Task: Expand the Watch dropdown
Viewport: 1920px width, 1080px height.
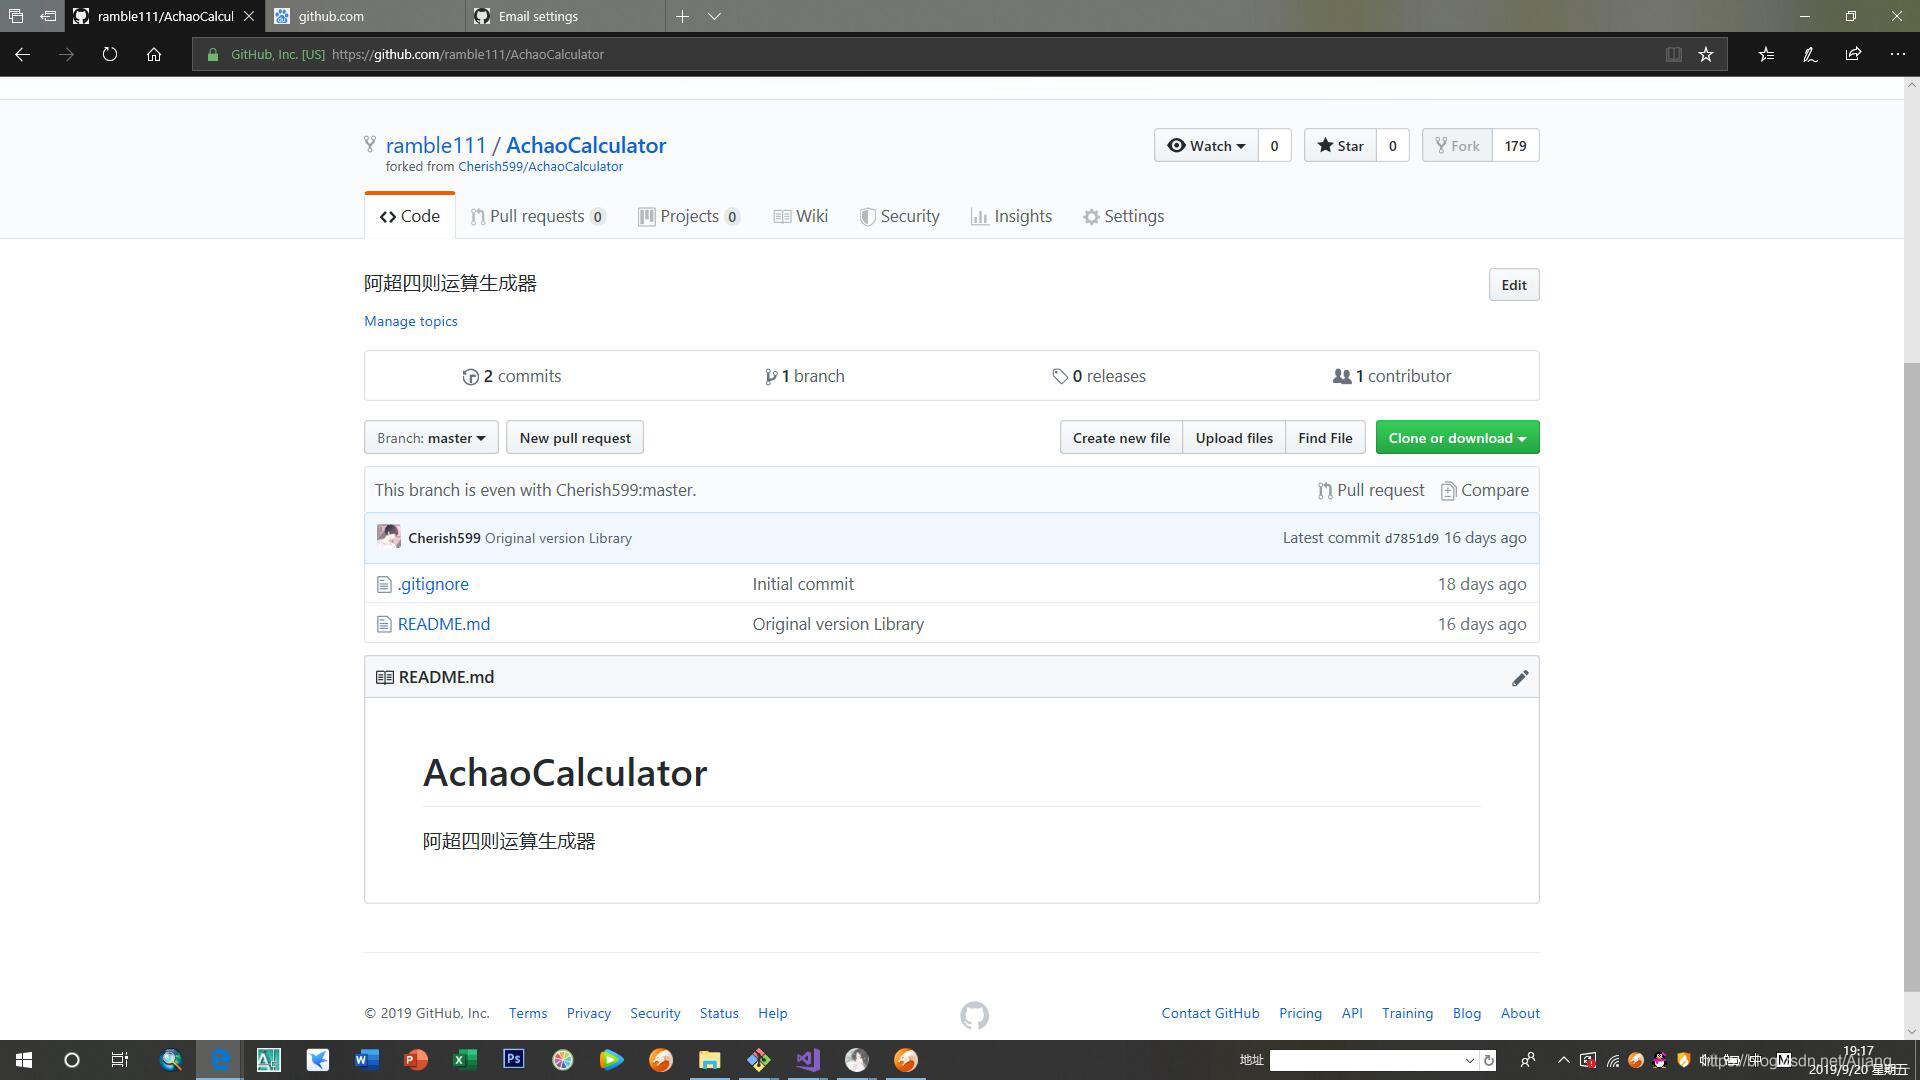Action: [x=1206, y=146]
